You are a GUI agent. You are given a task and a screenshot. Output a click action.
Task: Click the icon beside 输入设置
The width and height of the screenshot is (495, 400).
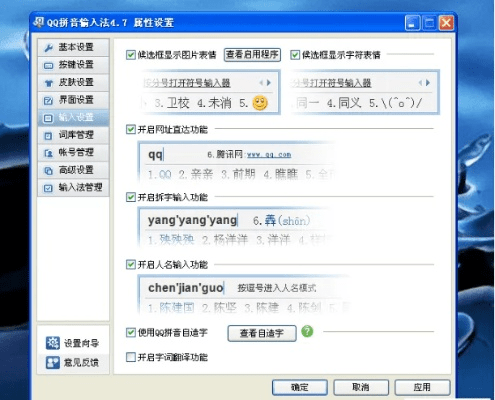coord(49,118)
